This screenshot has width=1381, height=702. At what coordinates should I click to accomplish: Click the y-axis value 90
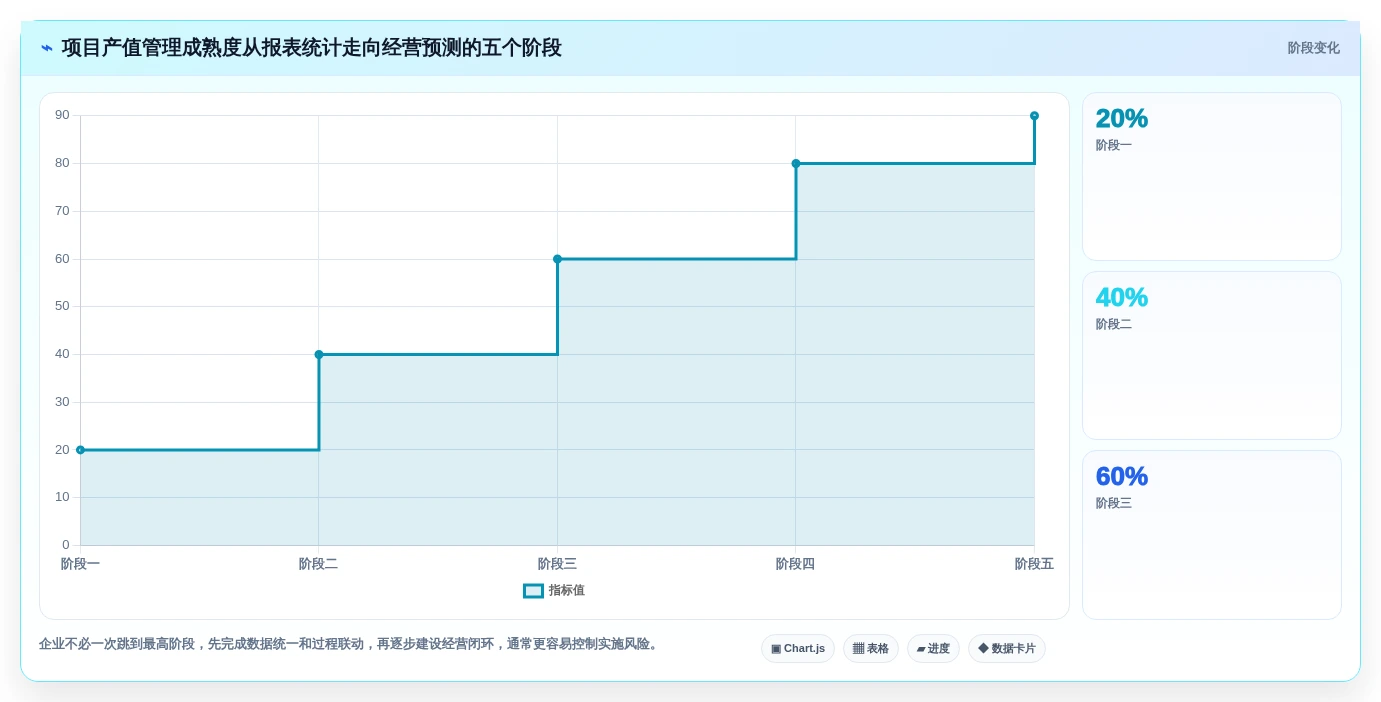click(62, 115)
